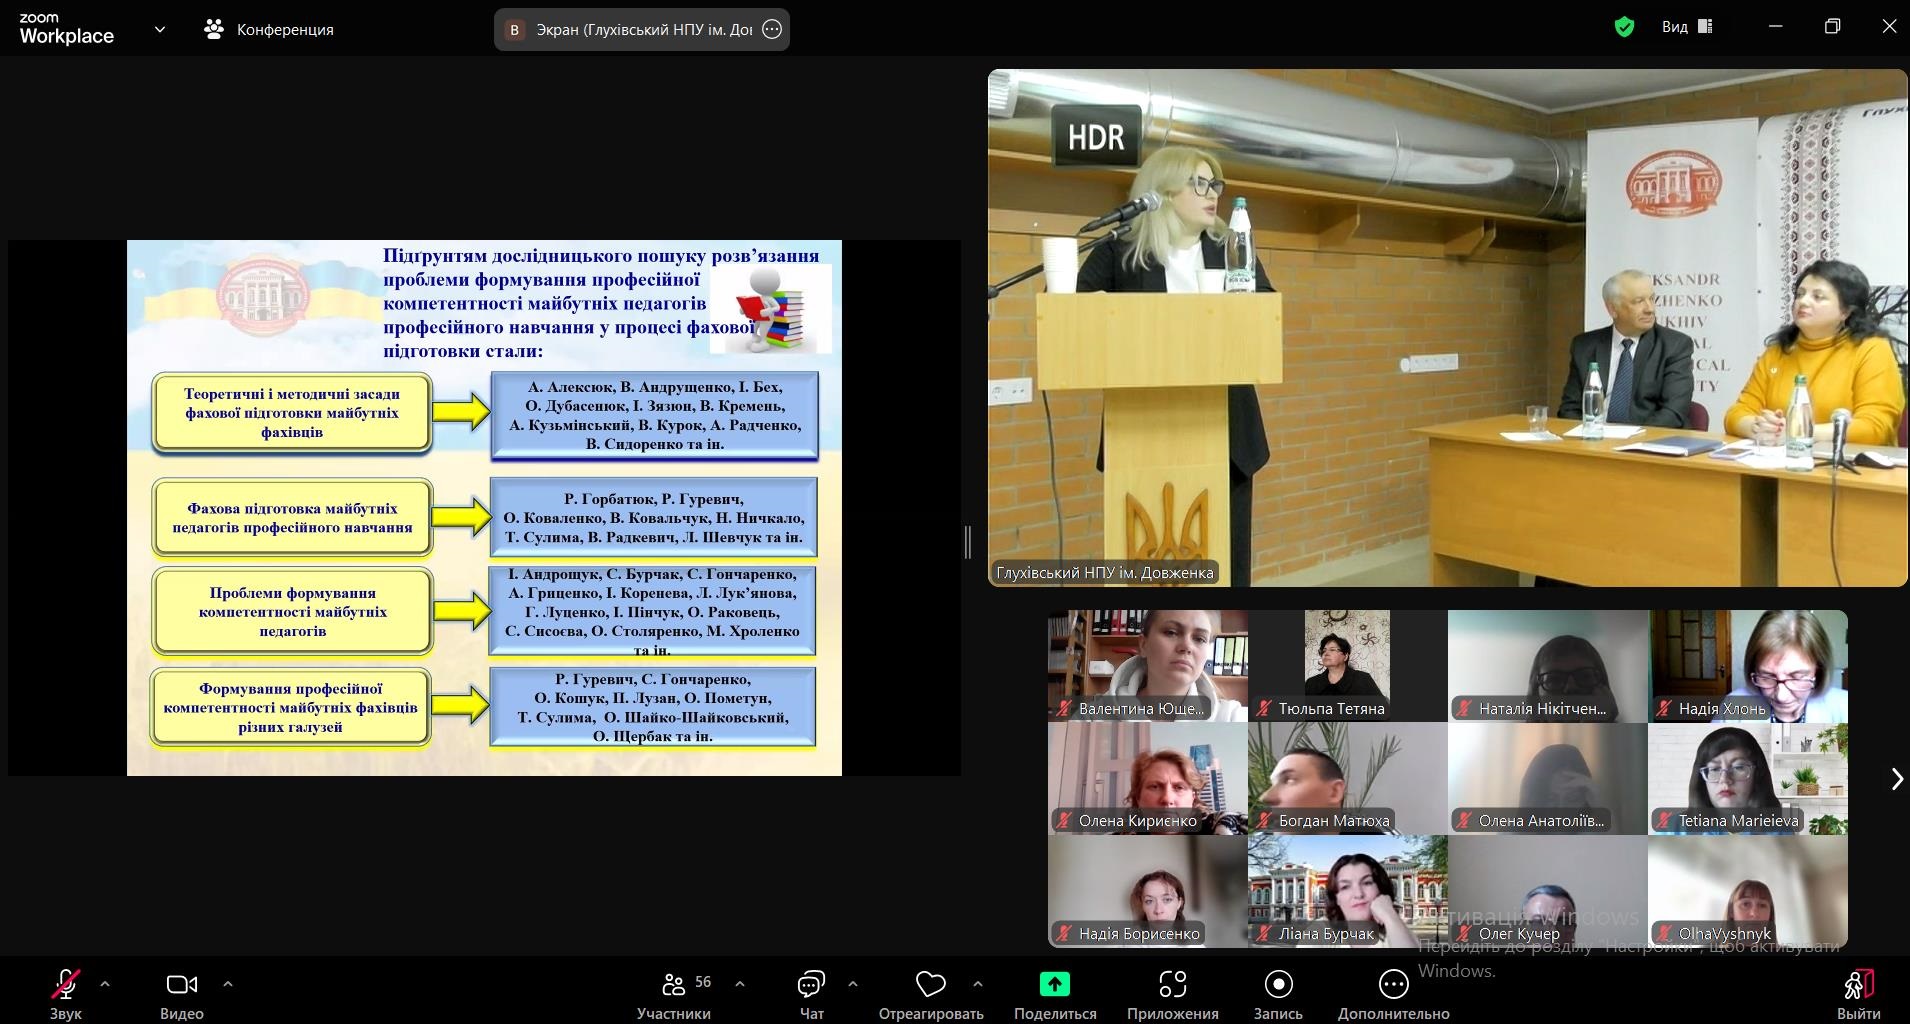
Task: Open the Conference menu item
Action: coord(270,30)
